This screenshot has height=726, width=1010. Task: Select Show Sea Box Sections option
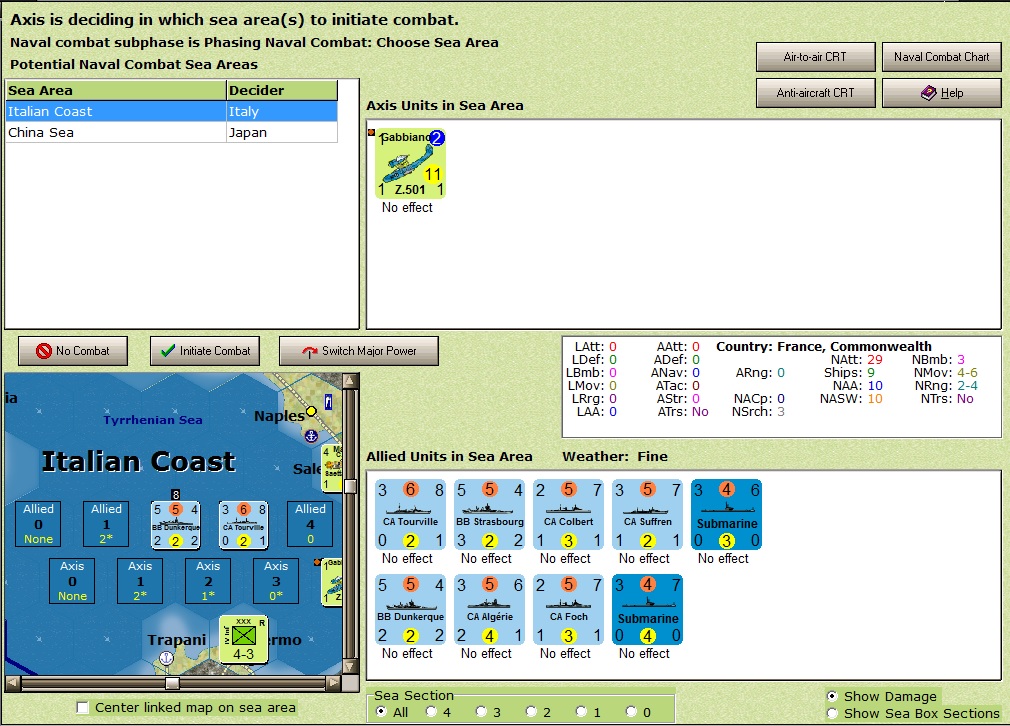pos(832,713)
